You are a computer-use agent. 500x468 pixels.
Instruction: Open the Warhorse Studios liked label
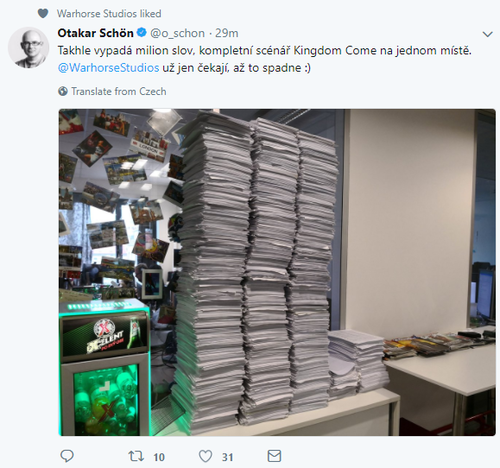pos(109,13)
